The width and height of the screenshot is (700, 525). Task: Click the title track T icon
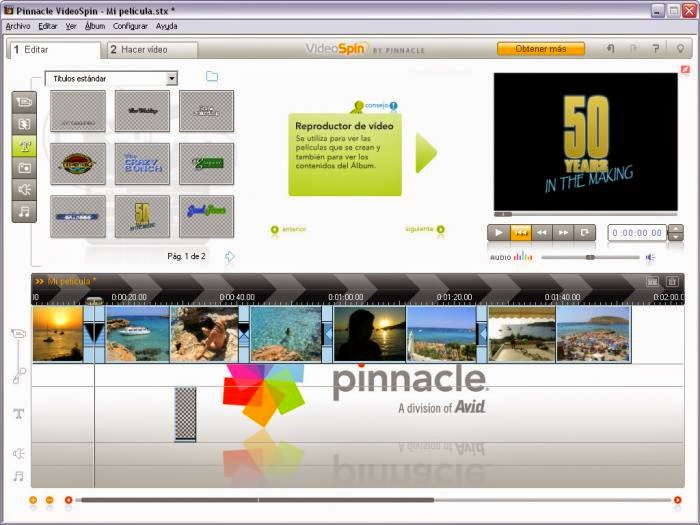tap(18, 414)
